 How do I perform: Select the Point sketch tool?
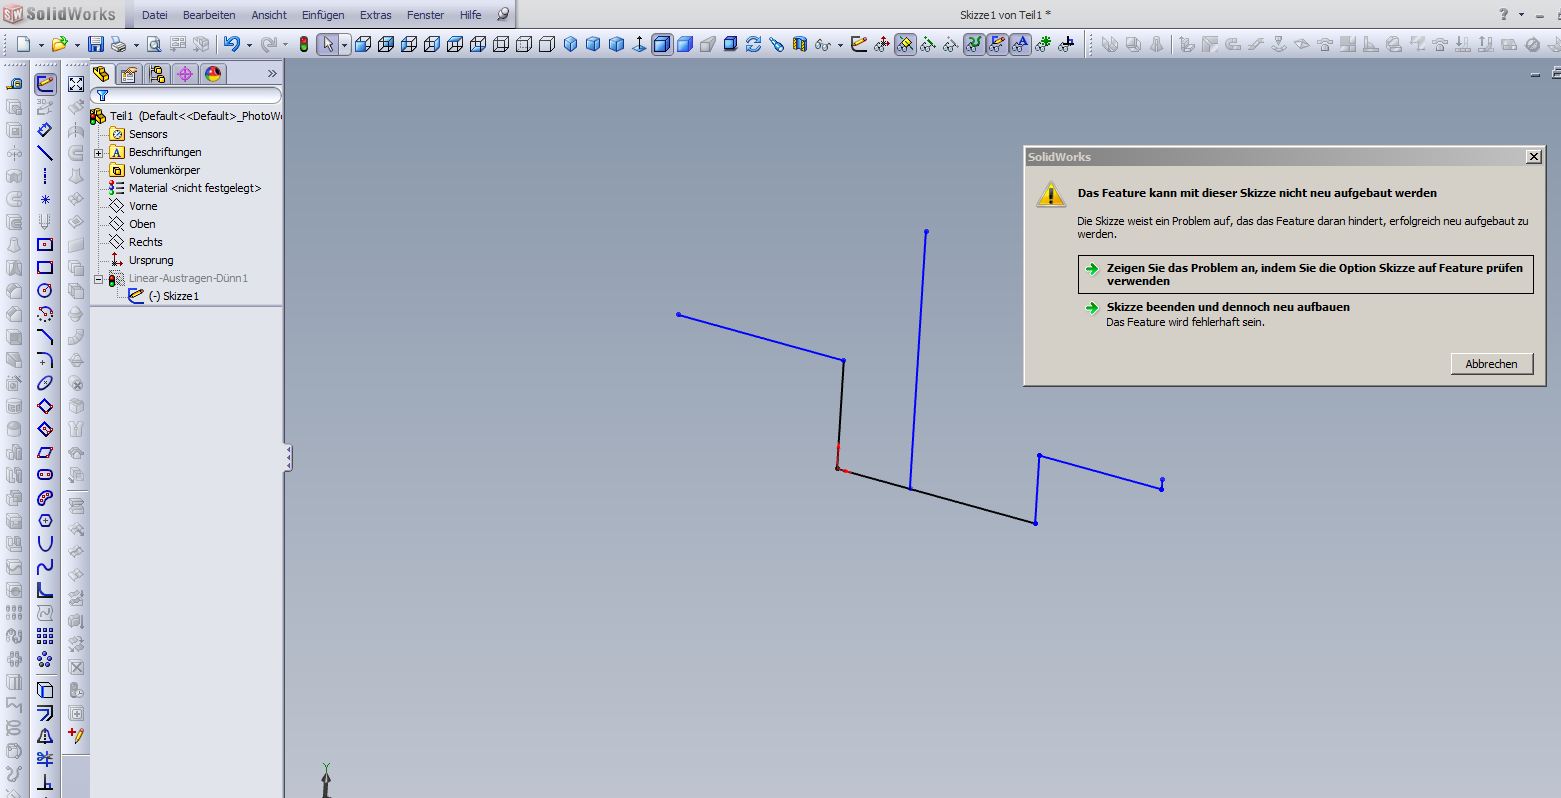45,199
